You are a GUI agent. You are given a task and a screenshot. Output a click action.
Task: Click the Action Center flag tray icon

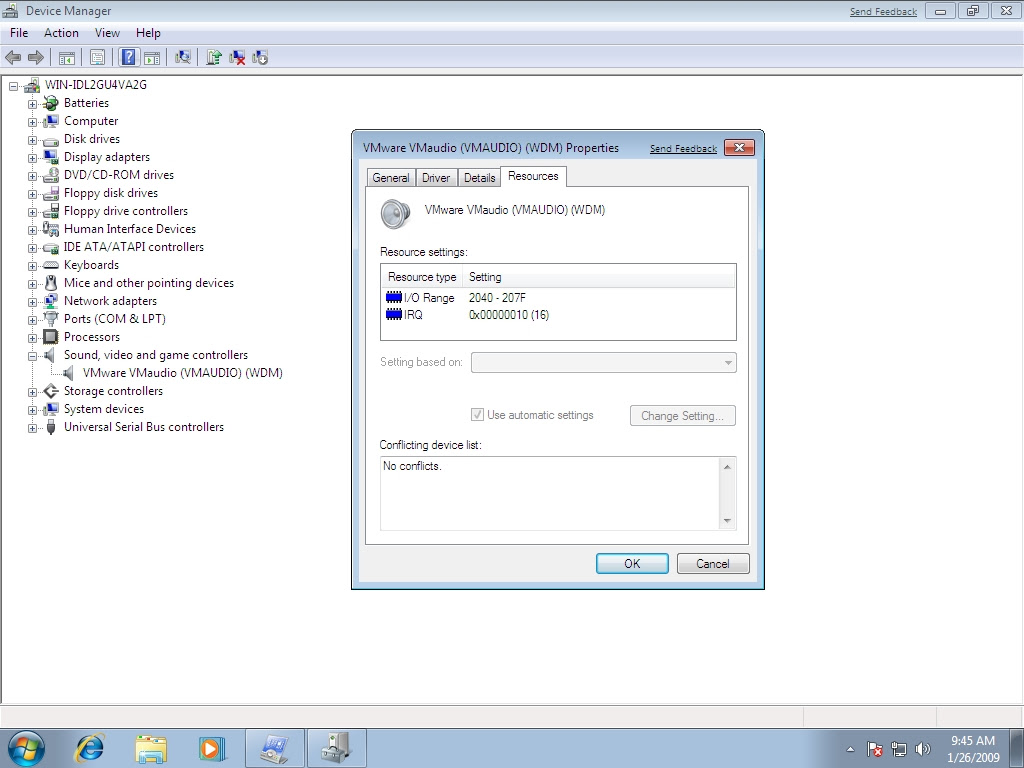pyautogui.click(x=874, y=749)
